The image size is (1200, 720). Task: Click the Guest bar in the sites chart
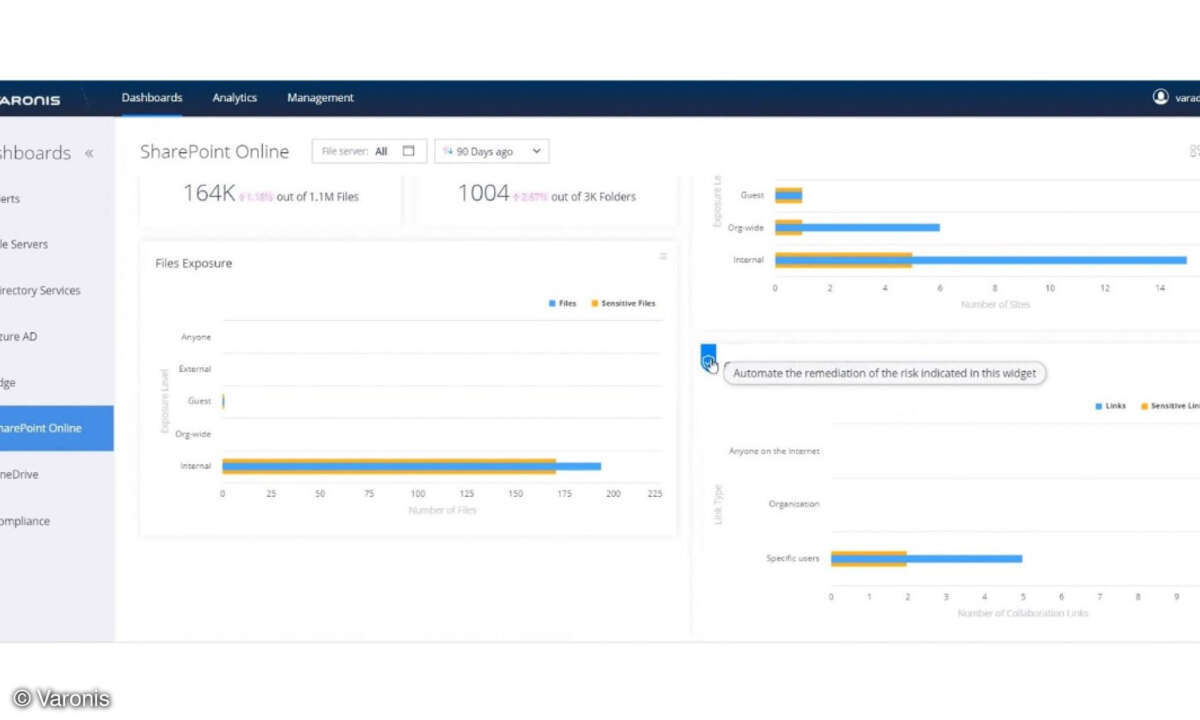click(788, 195)
